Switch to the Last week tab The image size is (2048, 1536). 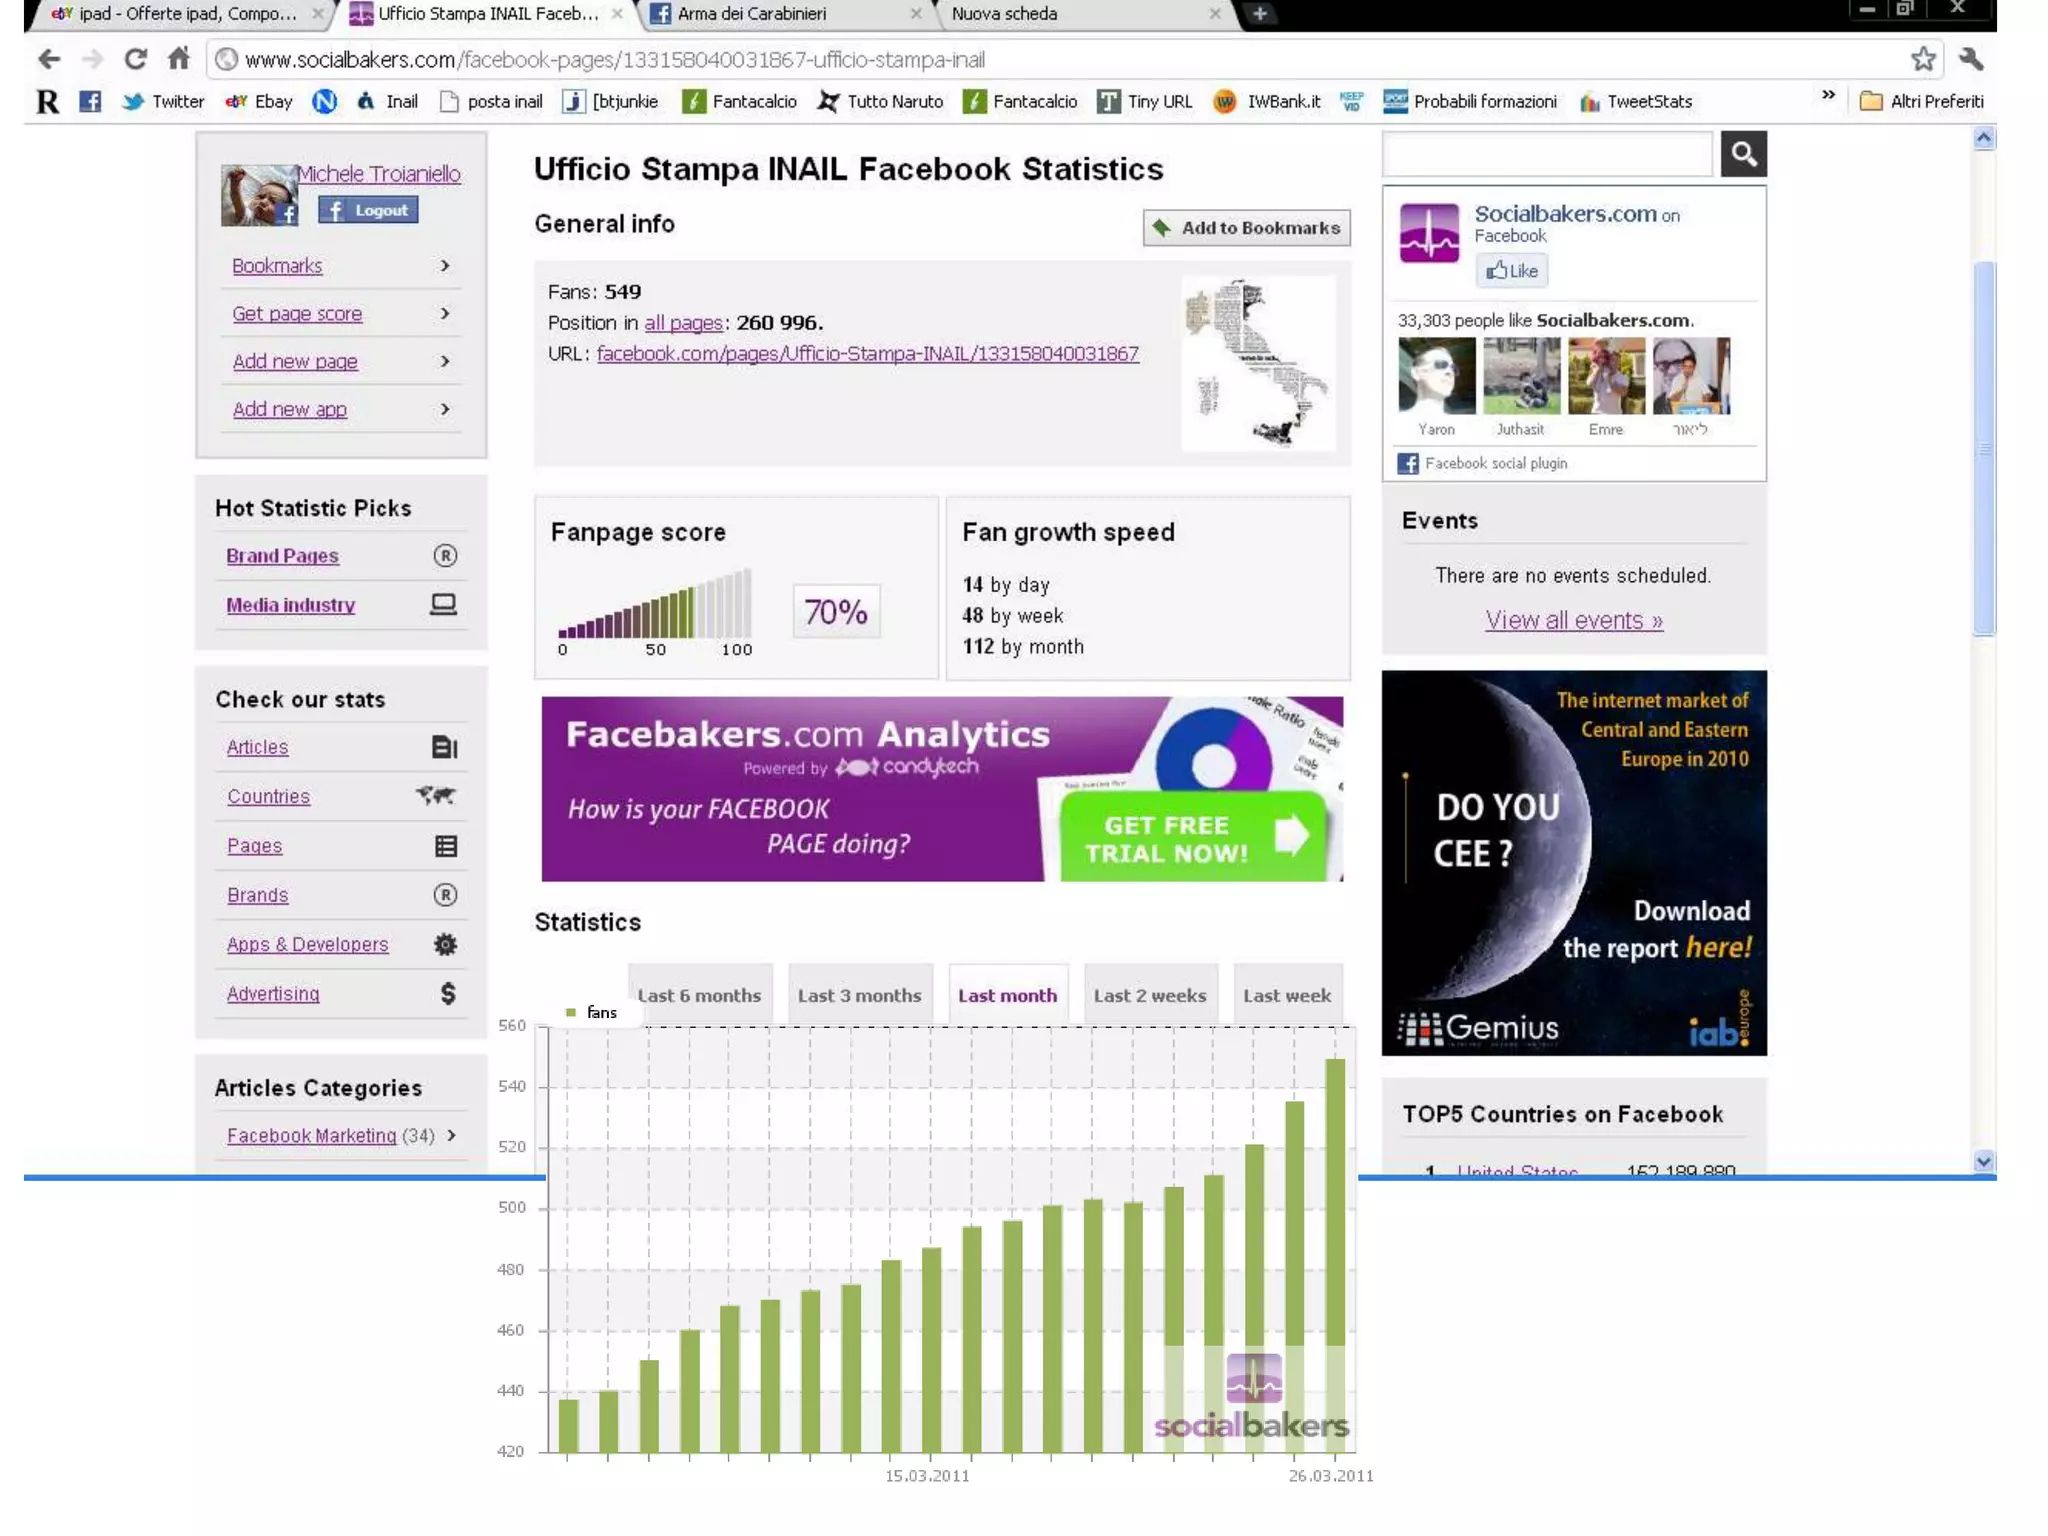1286,995
